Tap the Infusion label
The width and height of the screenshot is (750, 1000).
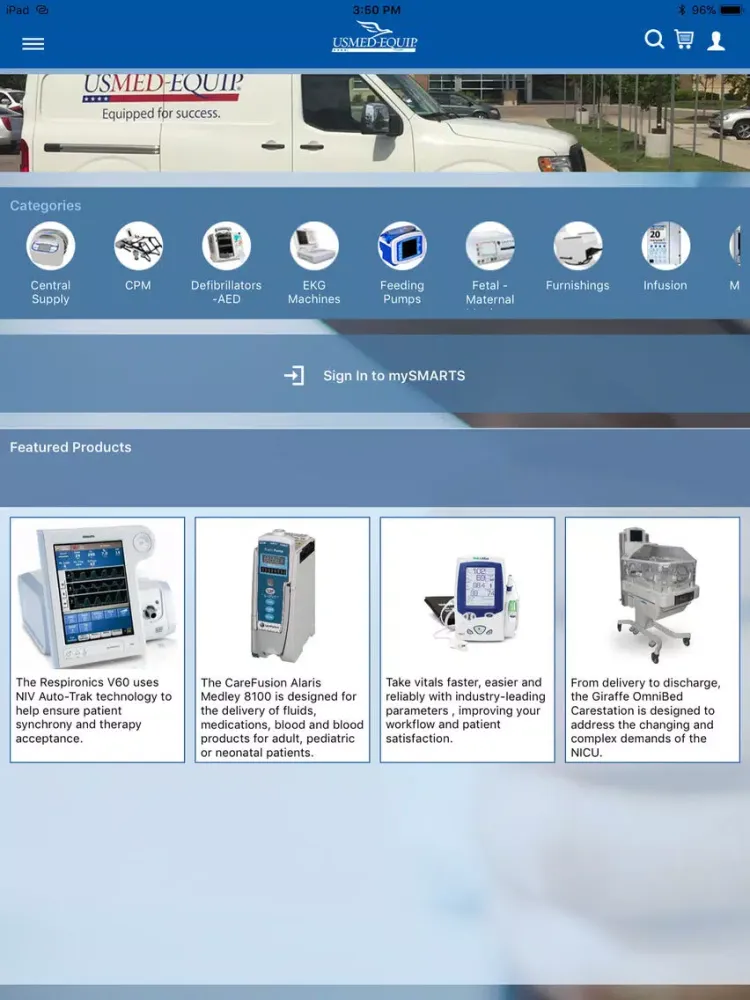tap(665, 285)
